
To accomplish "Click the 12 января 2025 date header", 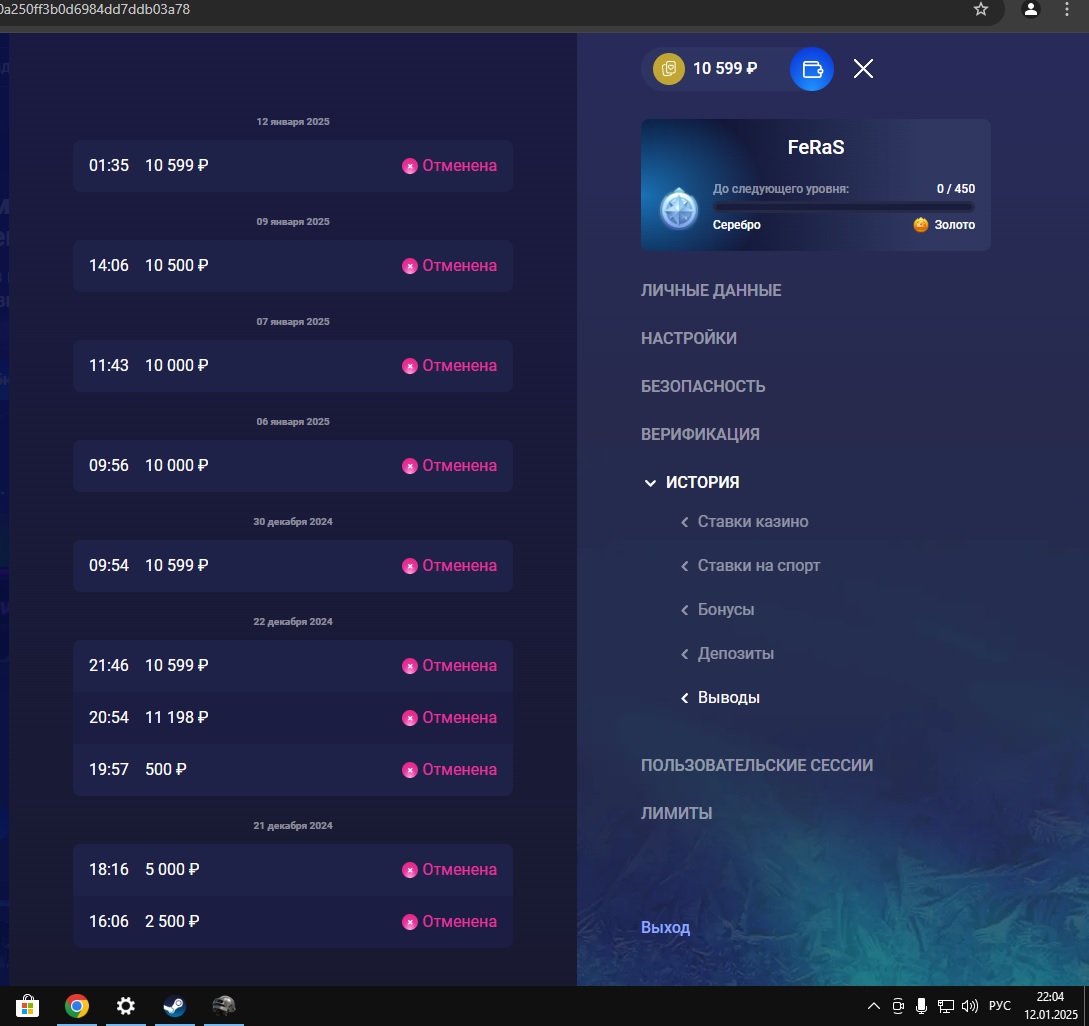I will click(x=293, y=122).
